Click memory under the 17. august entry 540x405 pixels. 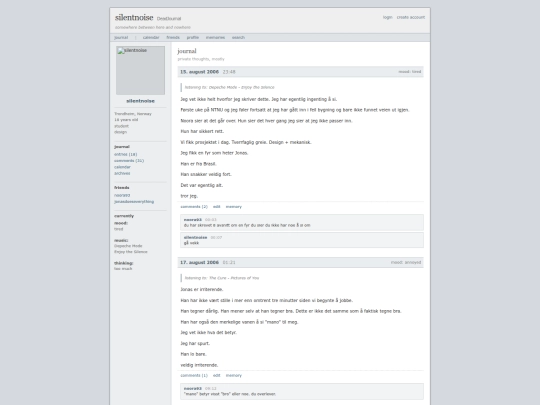234,375
